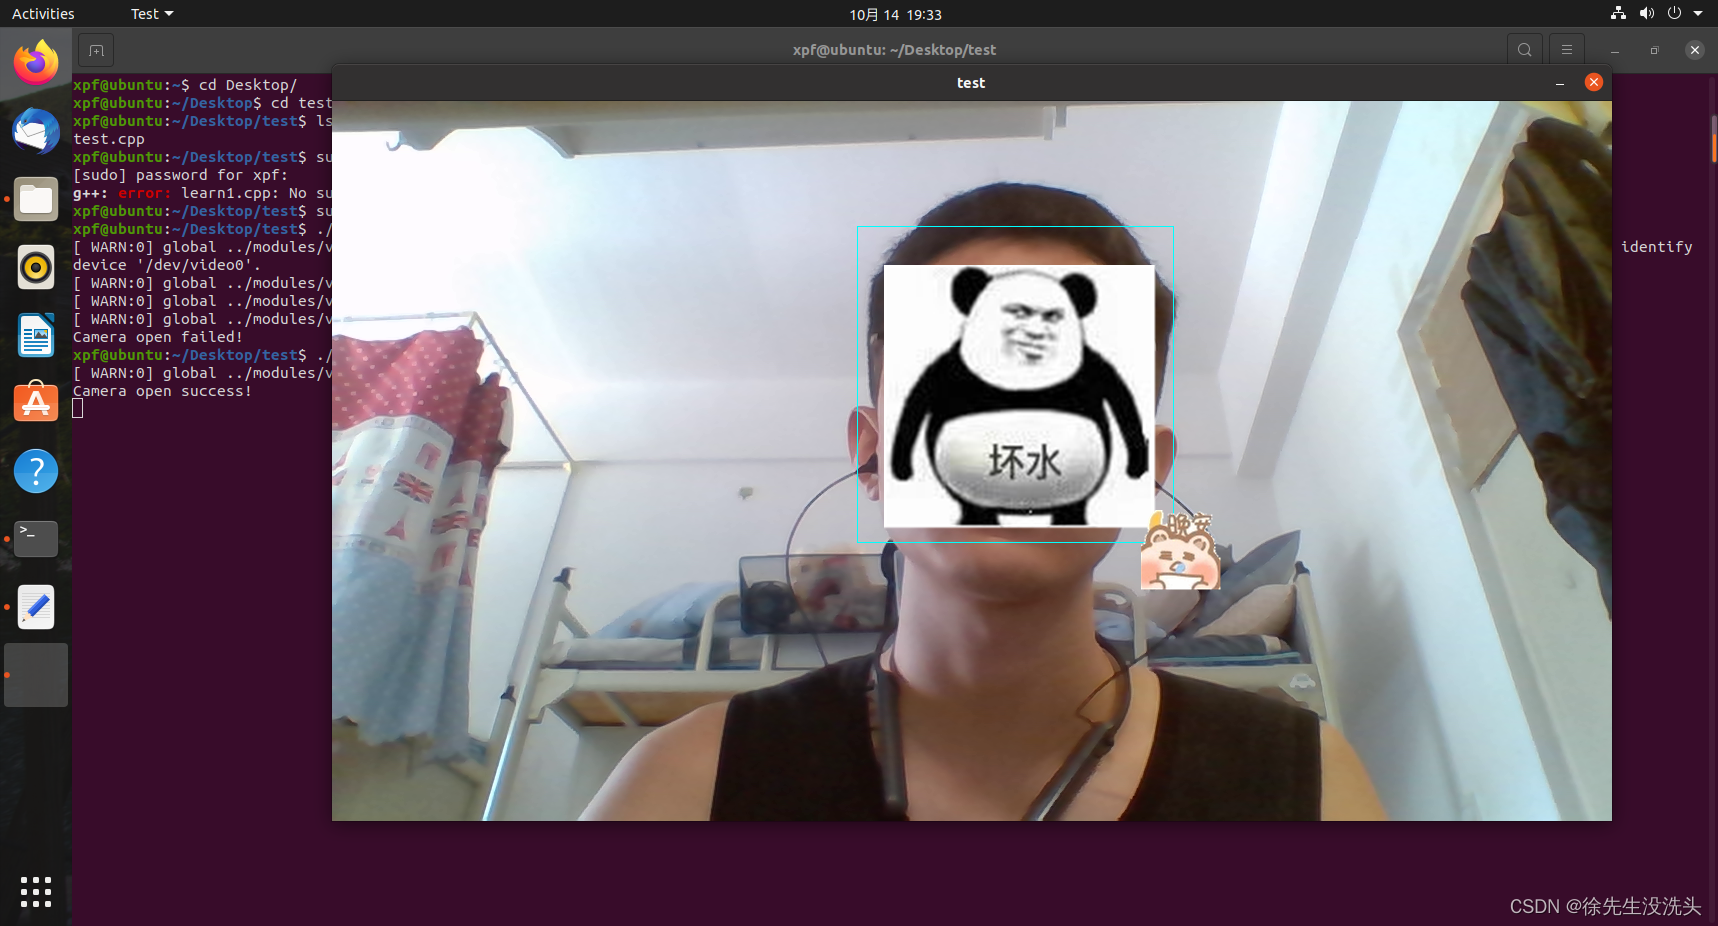Close the terminal window

click(x=1694, y=50)
